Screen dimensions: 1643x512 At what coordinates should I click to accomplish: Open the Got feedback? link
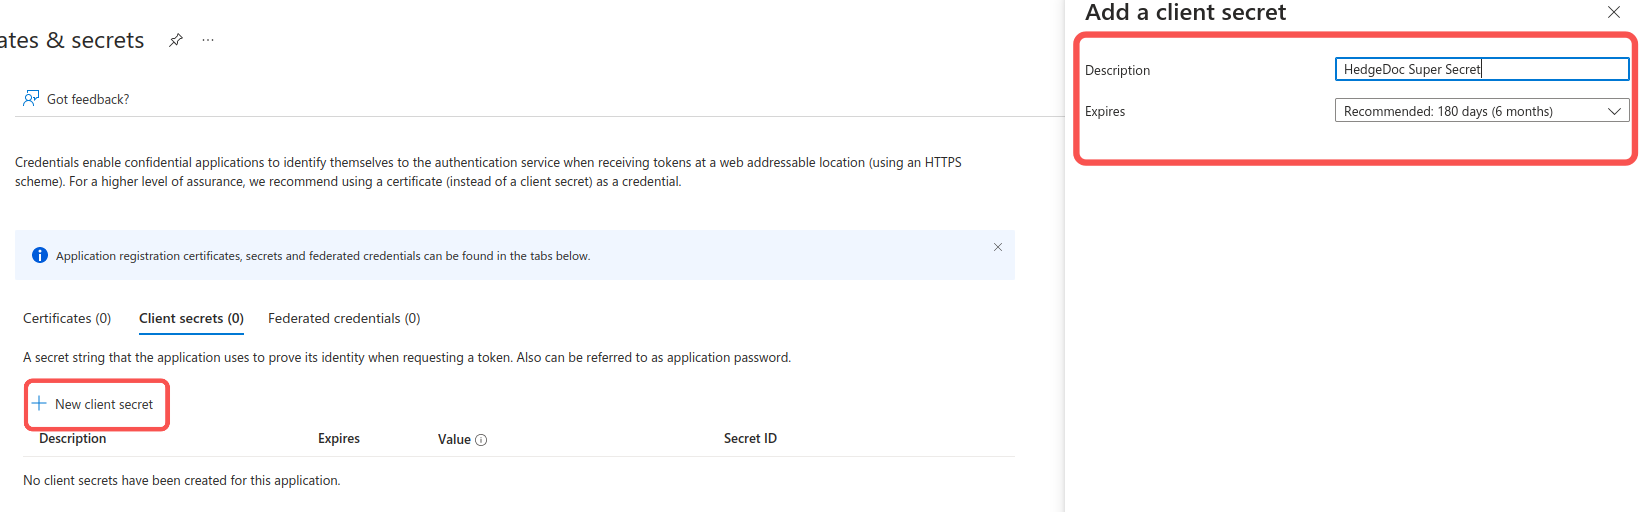click(x=88, y=99)
